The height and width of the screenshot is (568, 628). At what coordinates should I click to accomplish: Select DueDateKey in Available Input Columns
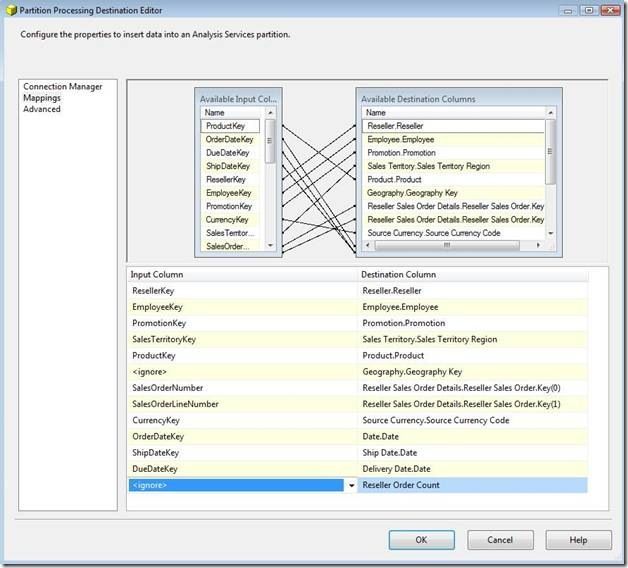pyautogui.click(x=230, y=153)
